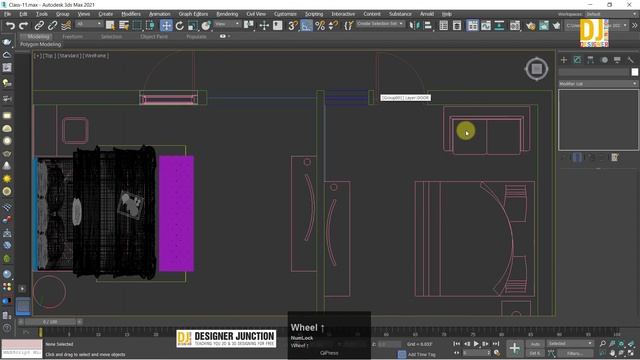This screenshot has height=360, width=640.
Task: Open the Utilities command panel tab
Action: [631, 60]
